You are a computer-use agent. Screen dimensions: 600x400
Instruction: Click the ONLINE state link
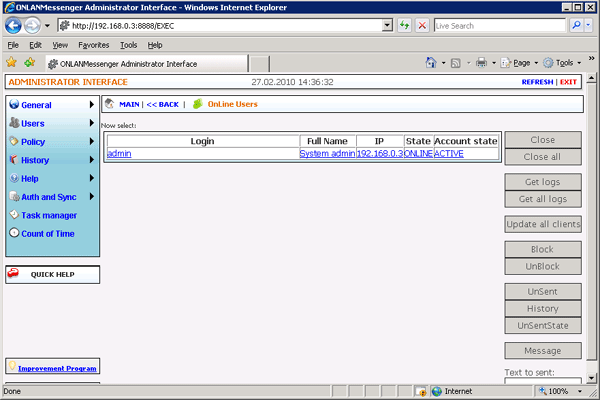pos(418,153)
